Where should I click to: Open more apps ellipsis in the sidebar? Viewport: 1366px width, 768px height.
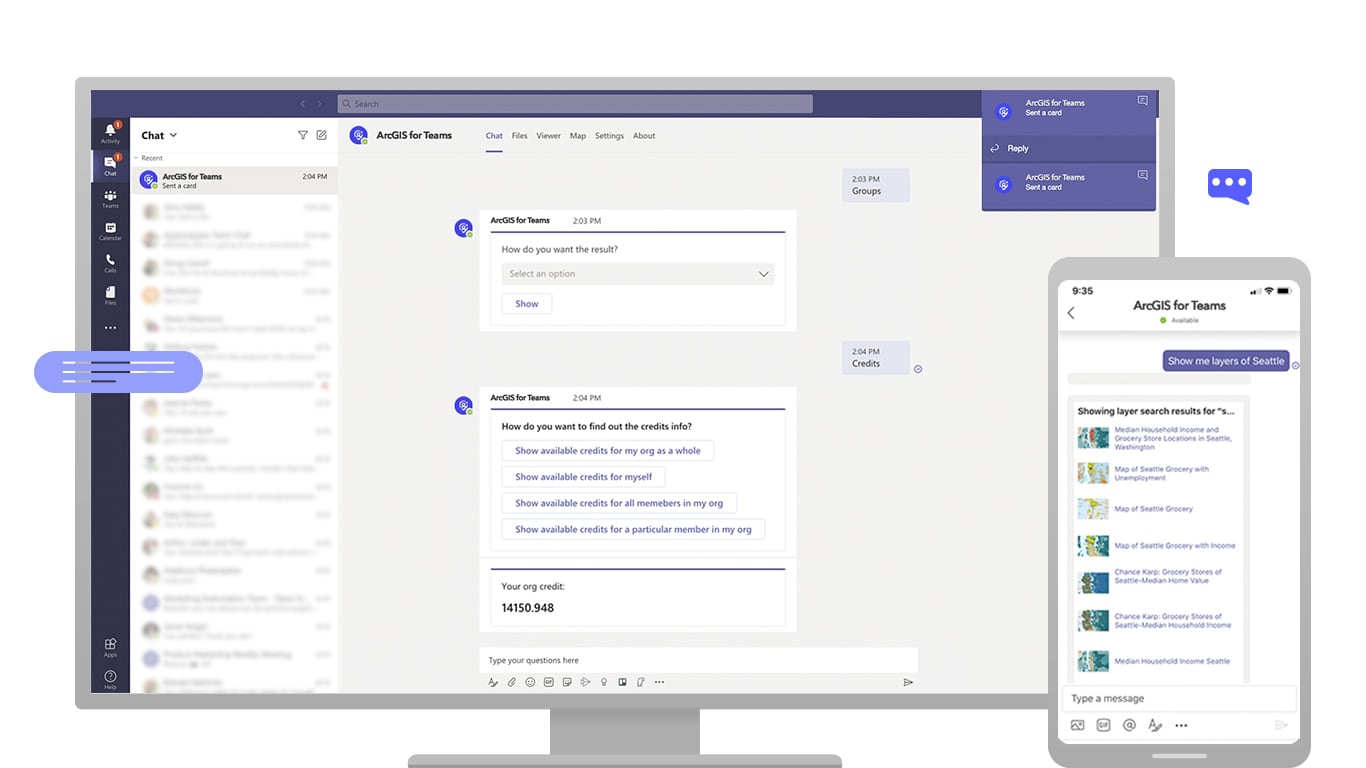[110, 328]
